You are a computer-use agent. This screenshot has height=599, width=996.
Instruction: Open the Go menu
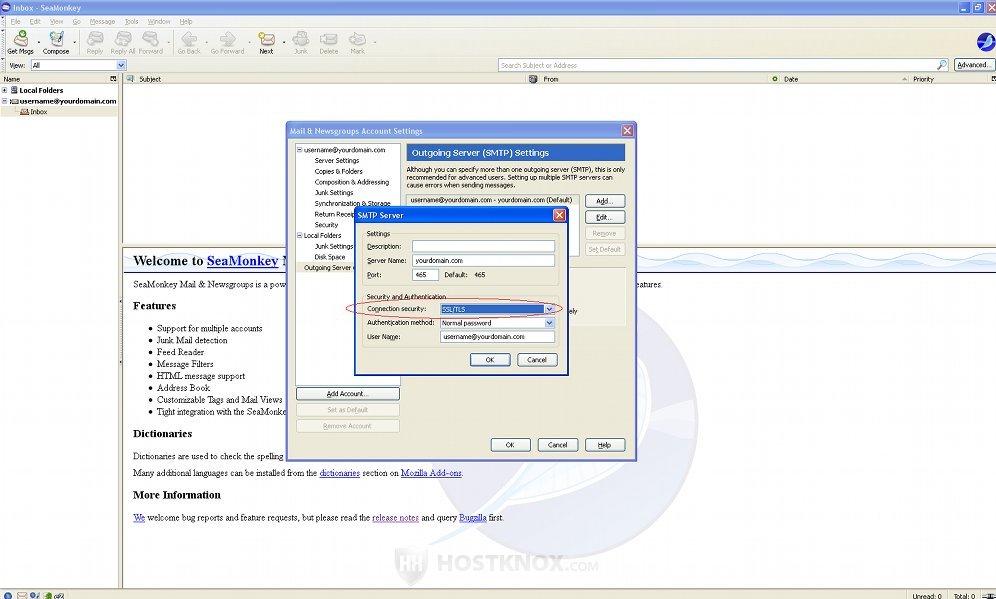[x=76, y=22]
